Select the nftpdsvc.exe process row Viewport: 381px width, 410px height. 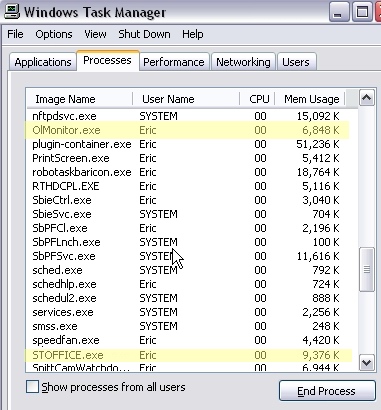click(187, 116)
